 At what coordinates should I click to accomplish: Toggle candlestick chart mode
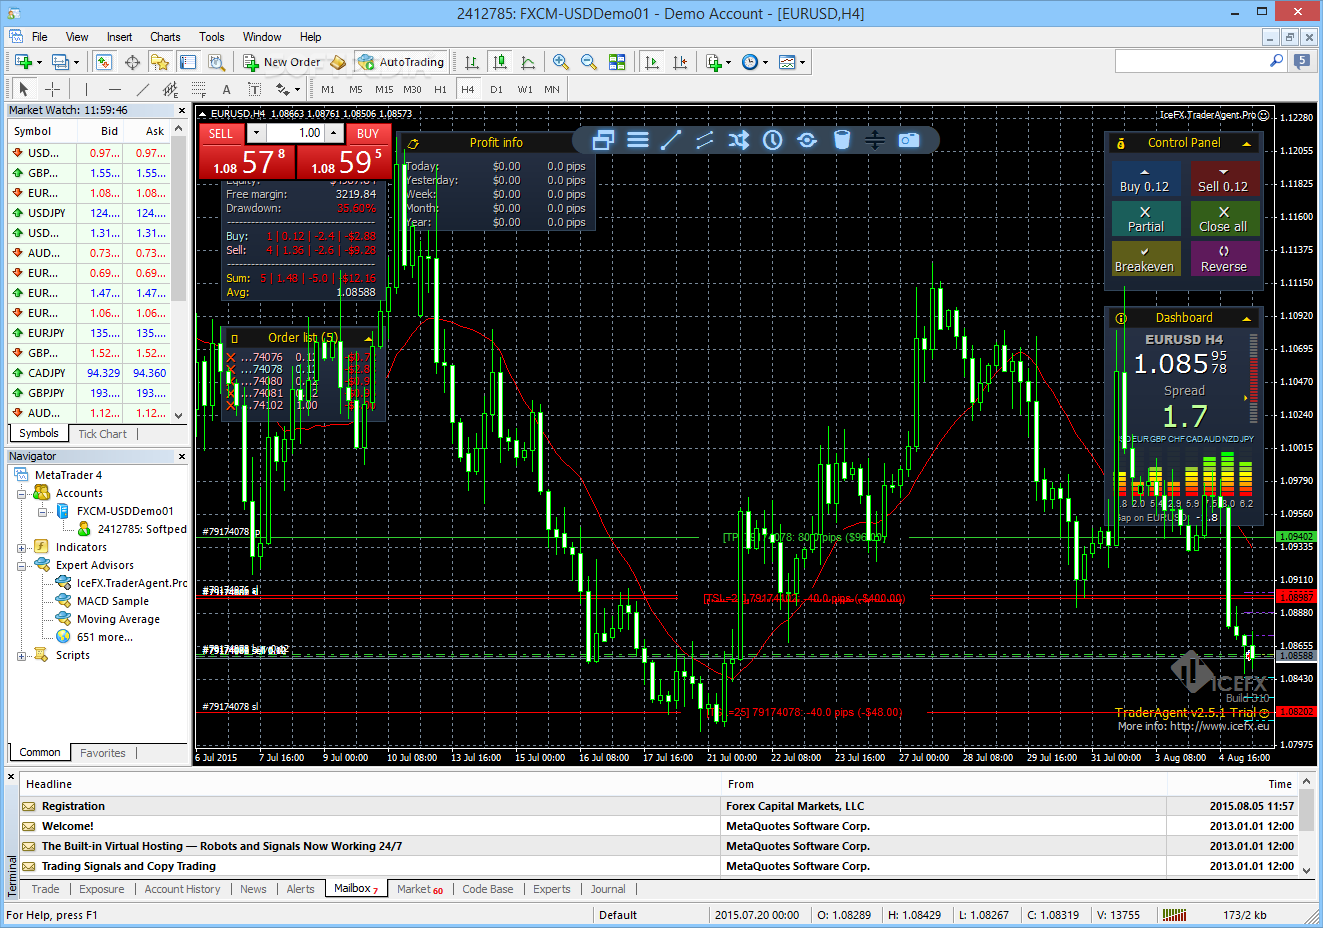click(x=500, y=62)
